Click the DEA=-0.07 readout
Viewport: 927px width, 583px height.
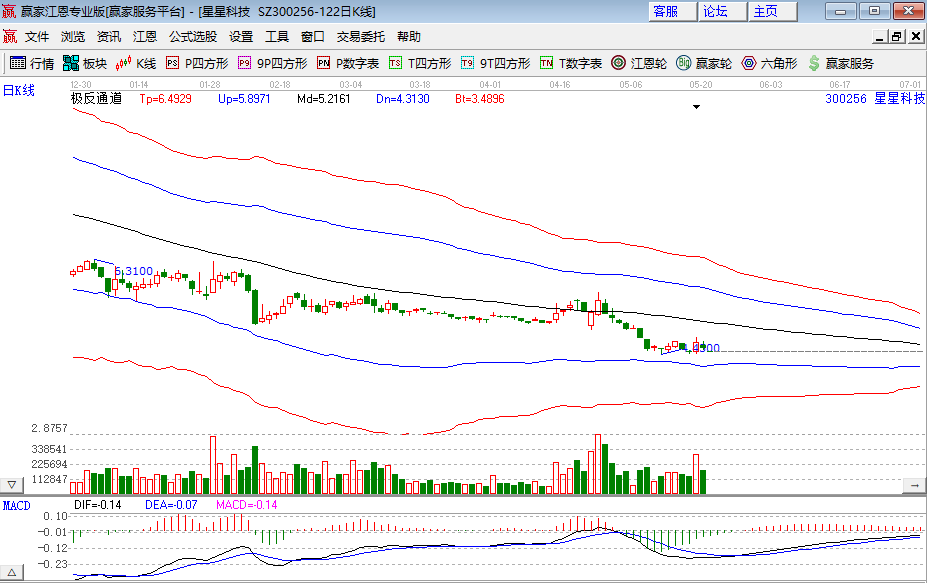tap(171, 504)
